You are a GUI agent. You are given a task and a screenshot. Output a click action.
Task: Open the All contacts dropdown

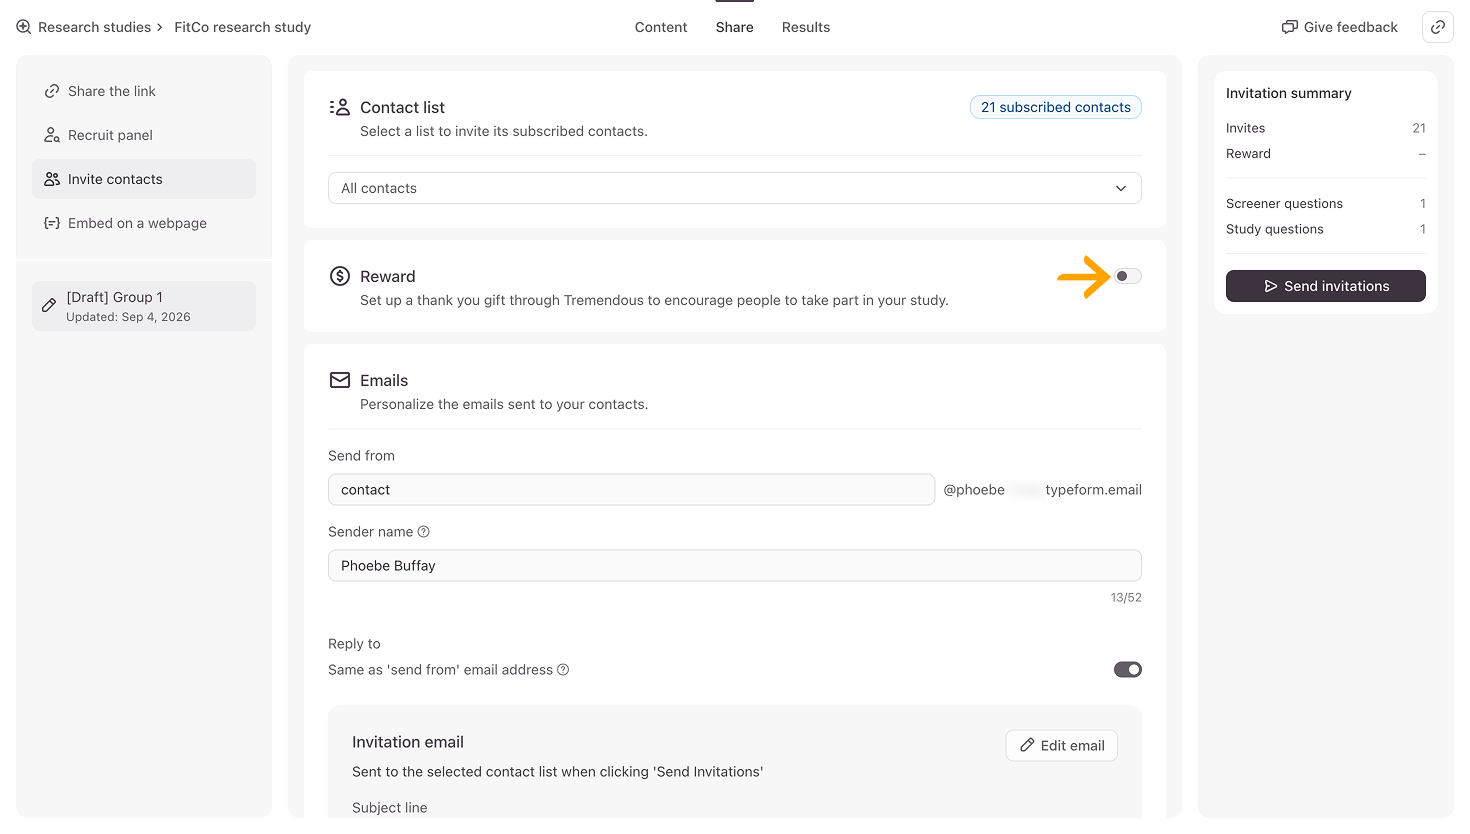735,188
